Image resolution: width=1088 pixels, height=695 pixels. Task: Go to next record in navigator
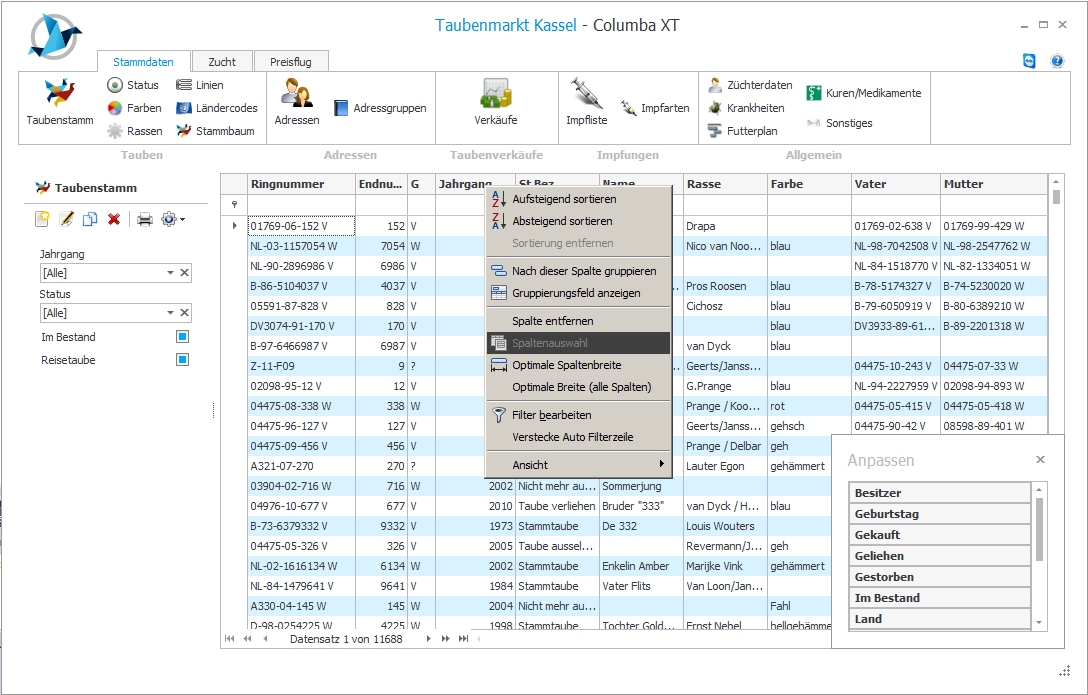click(x=429, y=638)
